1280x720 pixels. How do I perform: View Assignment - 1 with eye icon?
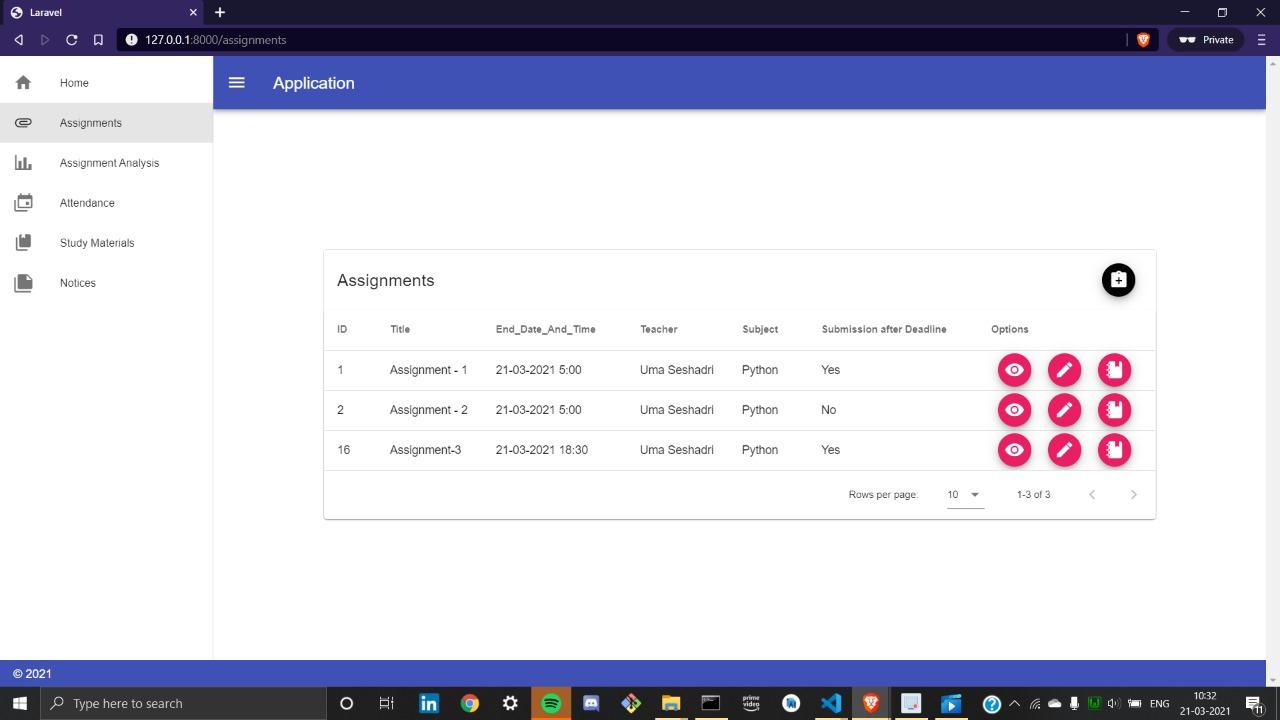[x=1014, y=370]
